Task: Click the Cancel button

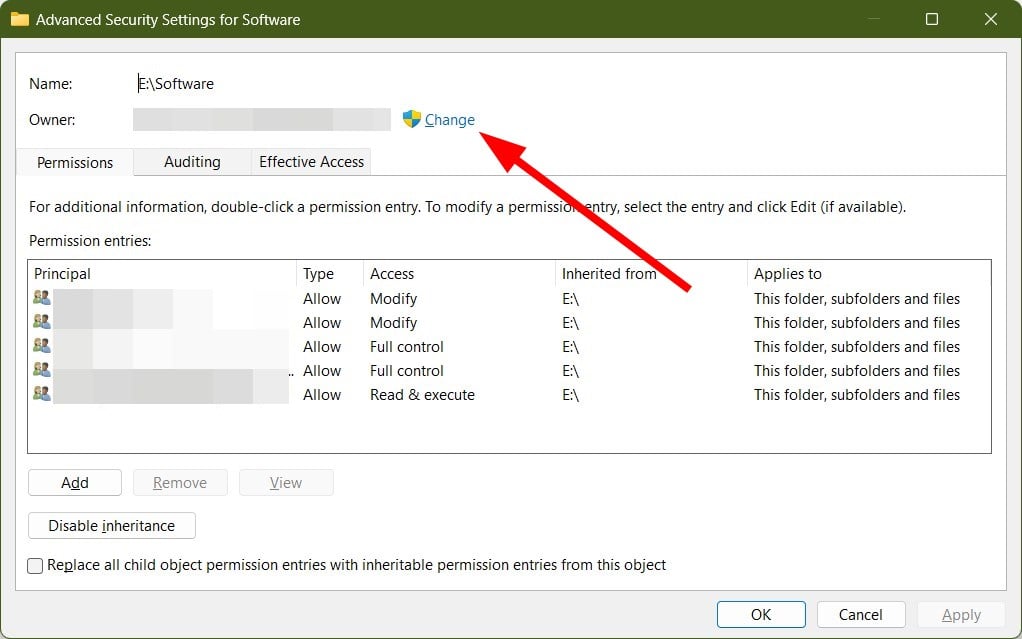Action: [860, 615]
